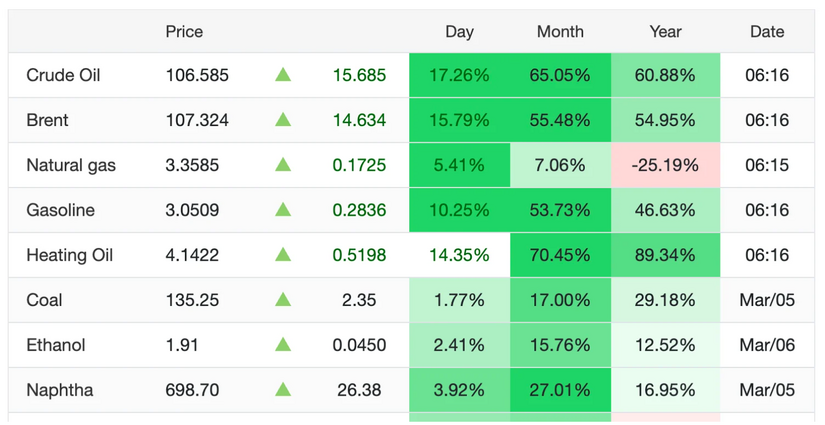
Task: Click the Heating Oil up arrow indicator
Action: [283, 255]
